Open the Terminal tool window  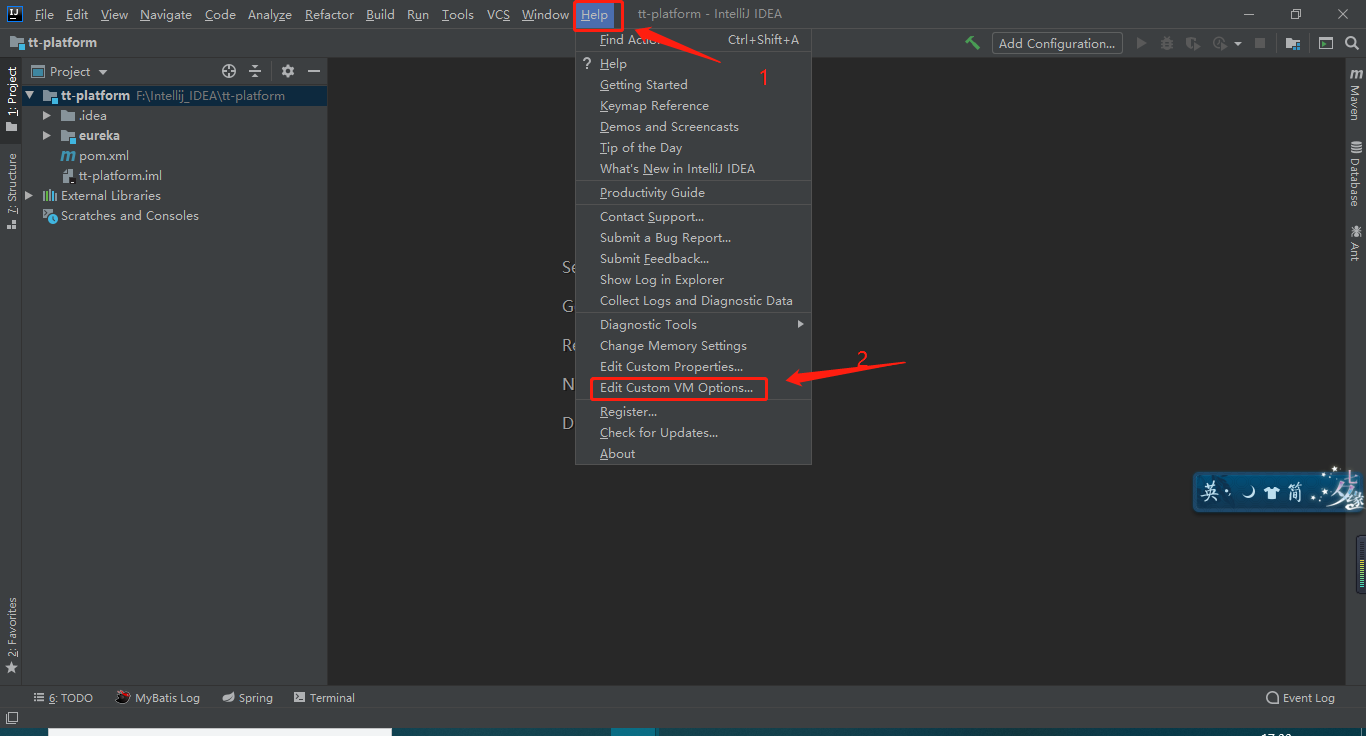click(325, 698)
